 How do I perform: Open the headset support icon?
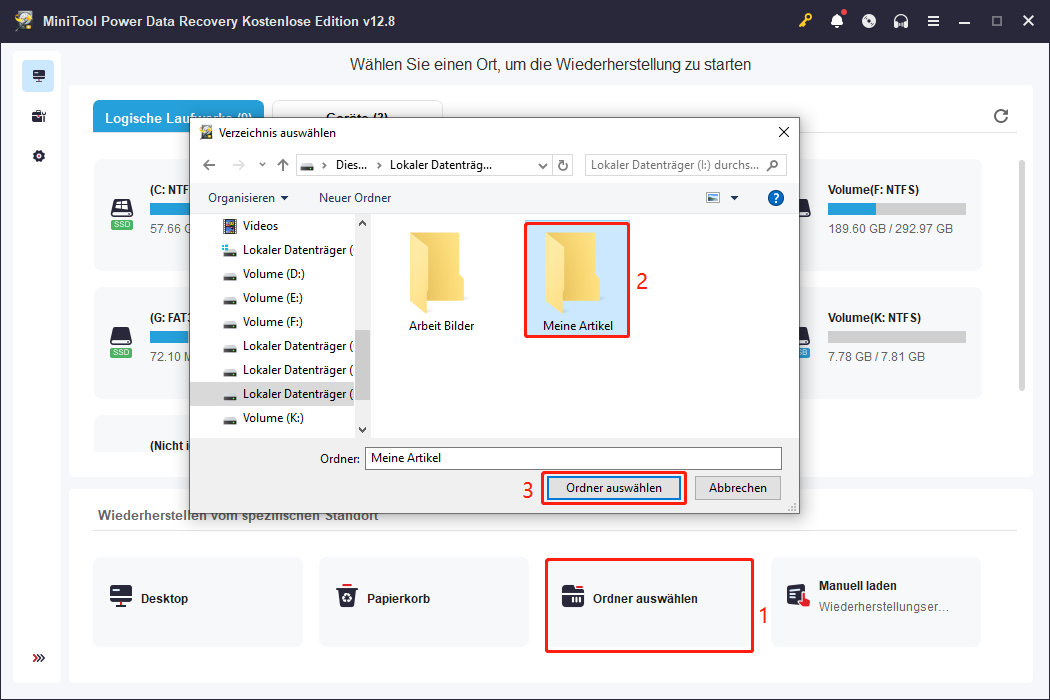901,20
